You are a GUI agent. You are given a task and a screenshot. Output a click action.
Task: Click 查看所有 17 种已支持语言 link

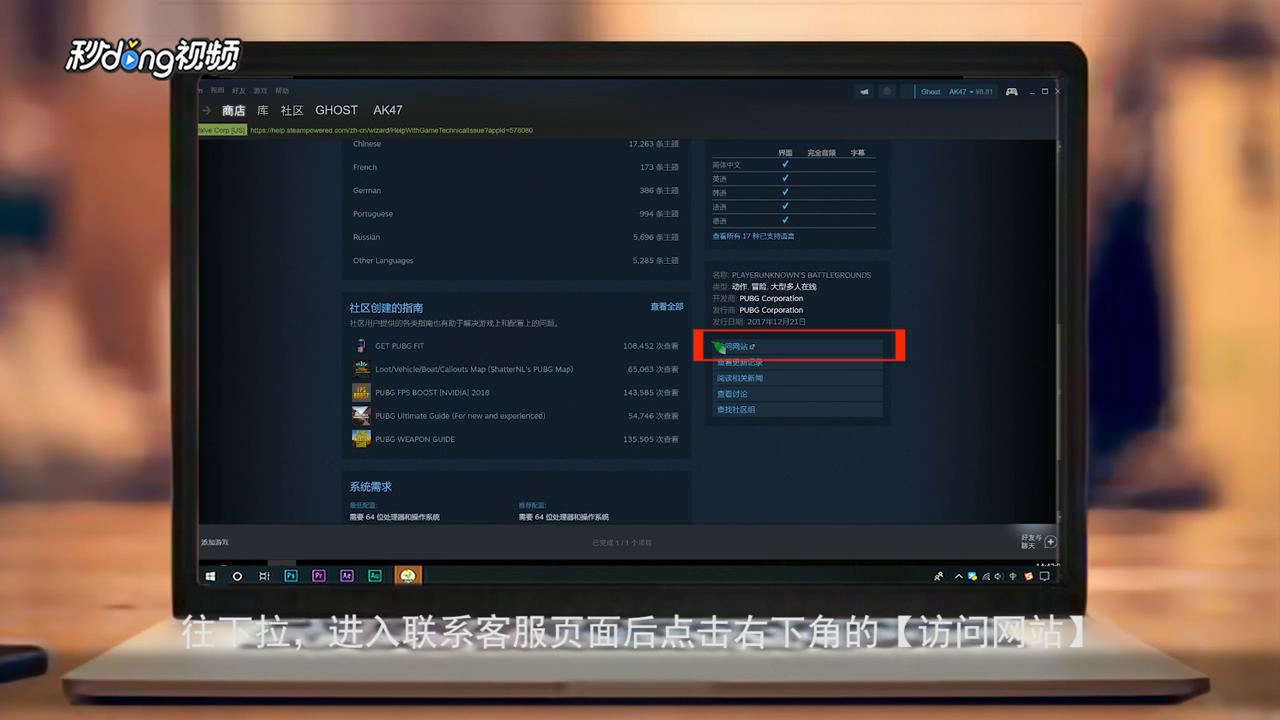tap(753, 236)
